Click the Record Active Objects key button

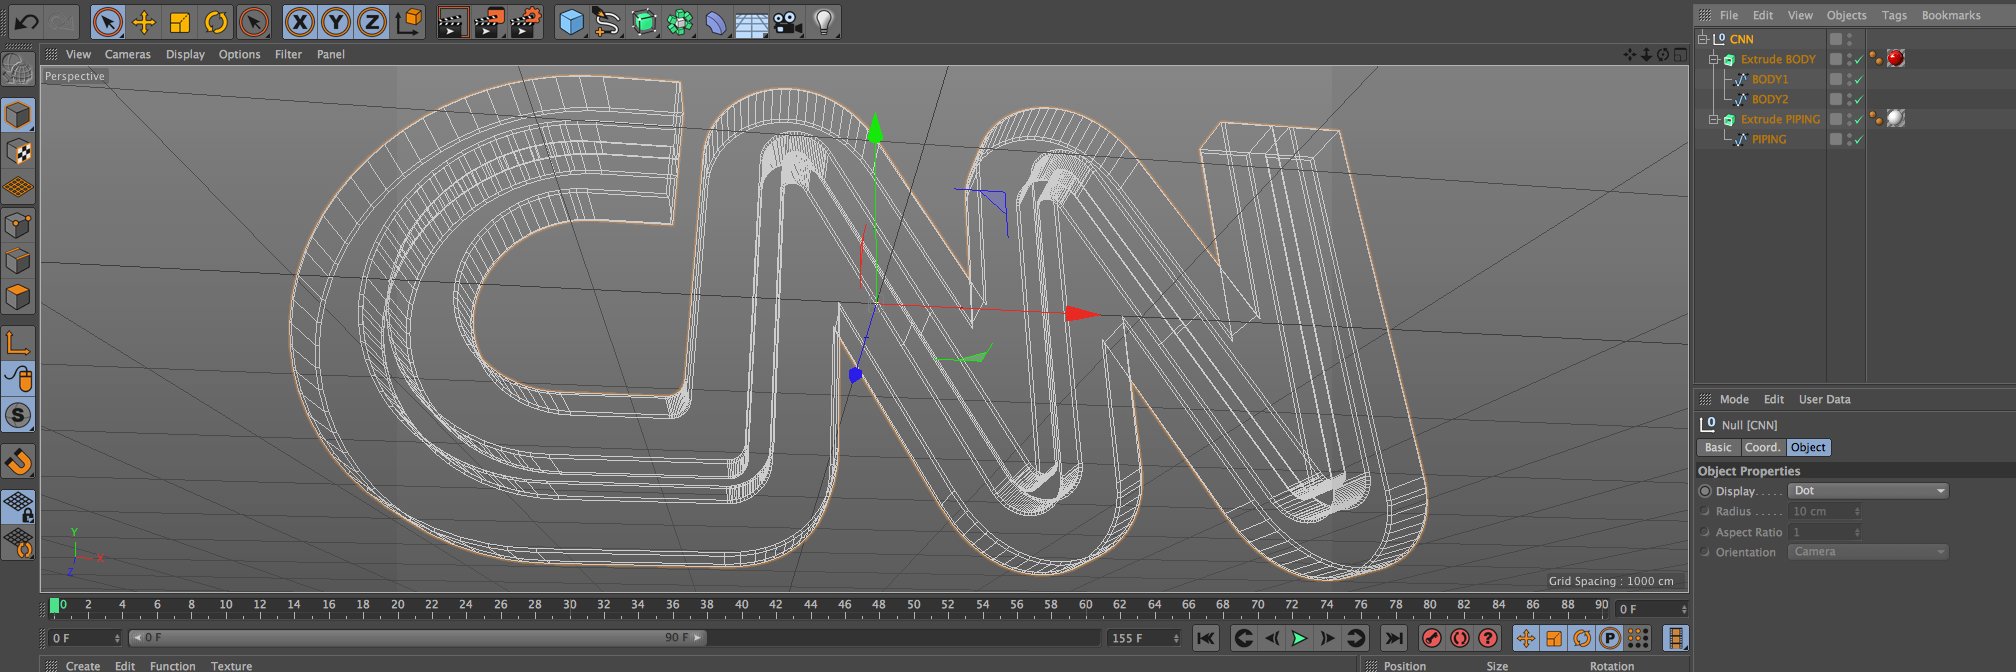click(x=1432, y=638)
